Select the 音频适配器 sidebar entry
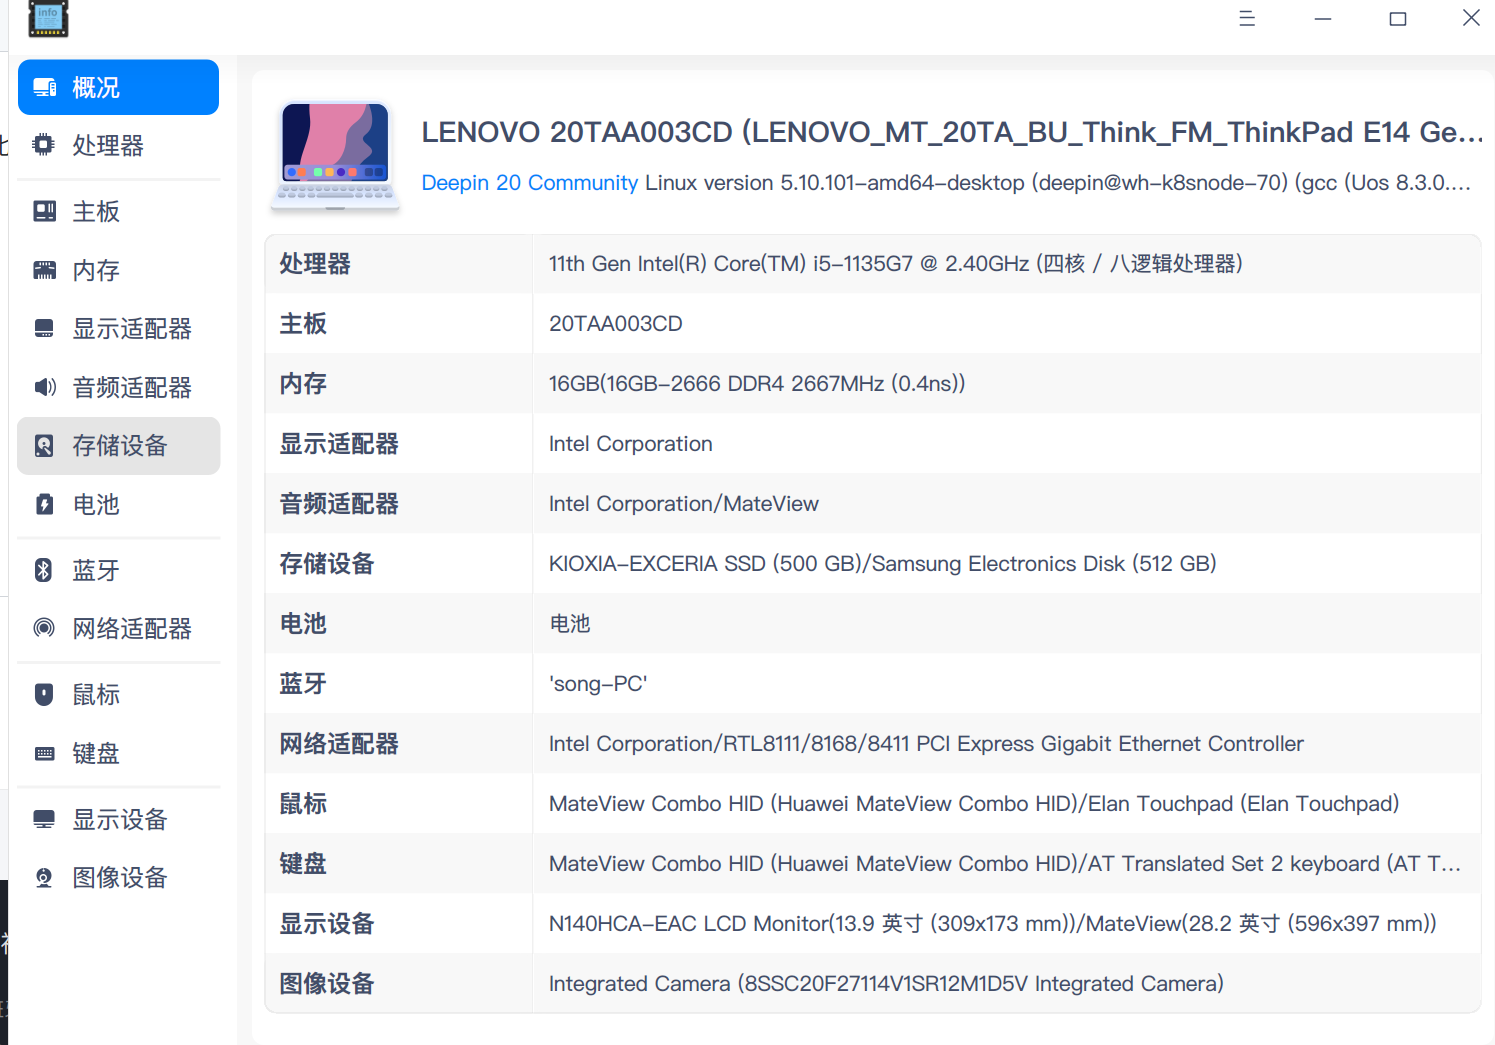Viewport: 1495px width, 1045px height. click(x=118, y=387)
